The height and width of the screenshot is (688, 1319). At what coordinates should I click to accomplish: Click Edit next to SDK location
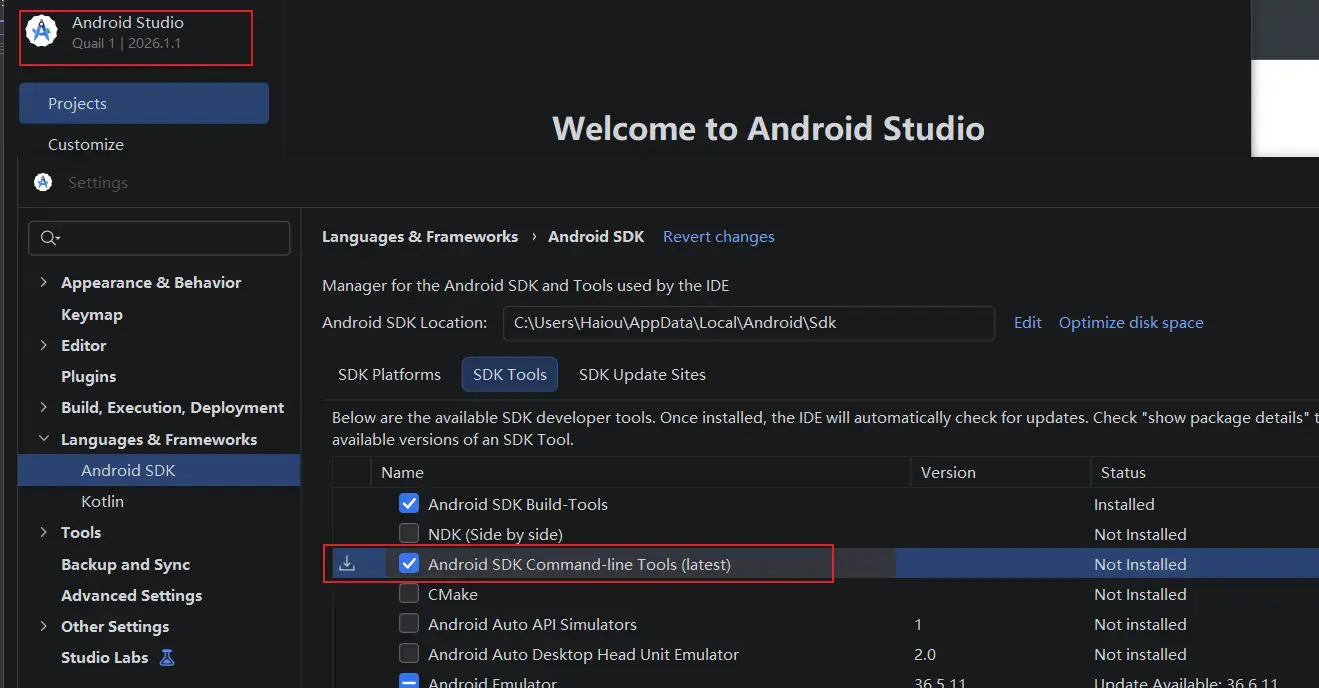coord(1028,322)
